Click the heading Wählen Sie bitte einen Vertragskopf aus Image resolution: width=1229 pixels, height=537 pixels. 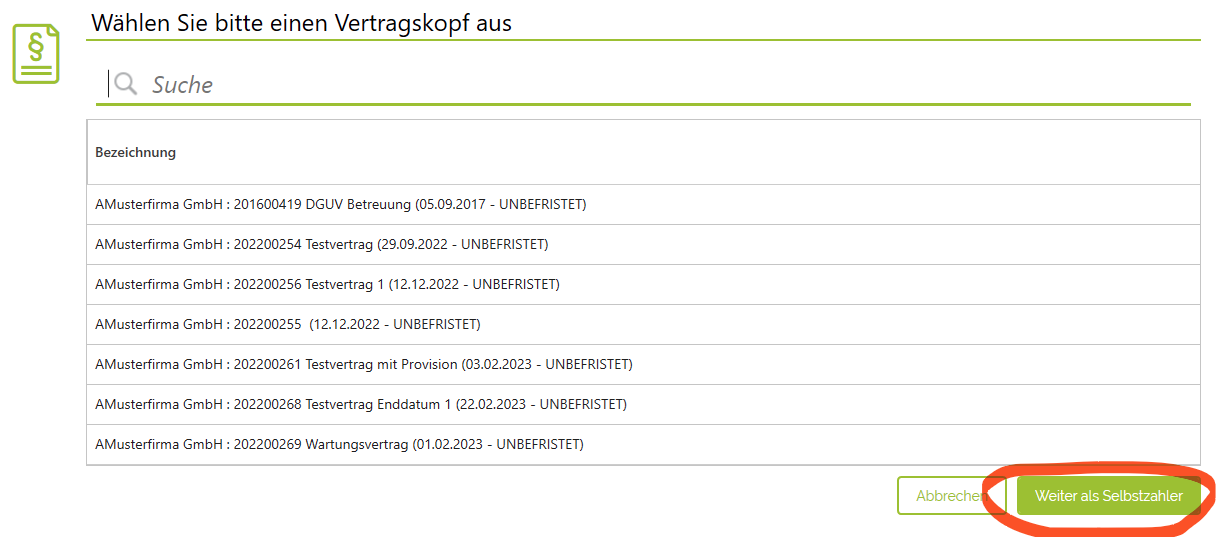click(301, 22)
